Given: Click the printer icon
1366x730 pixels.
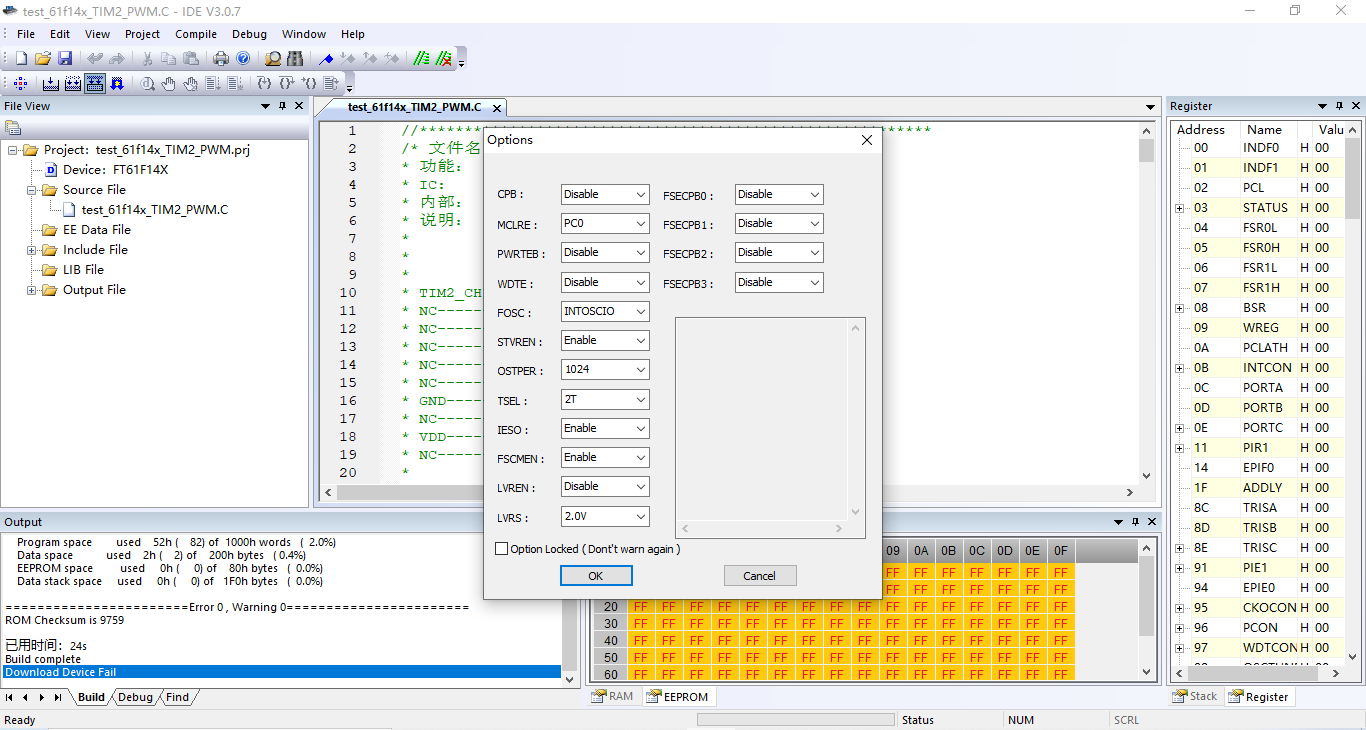Looking at the screenshot, I should [221, 59].
